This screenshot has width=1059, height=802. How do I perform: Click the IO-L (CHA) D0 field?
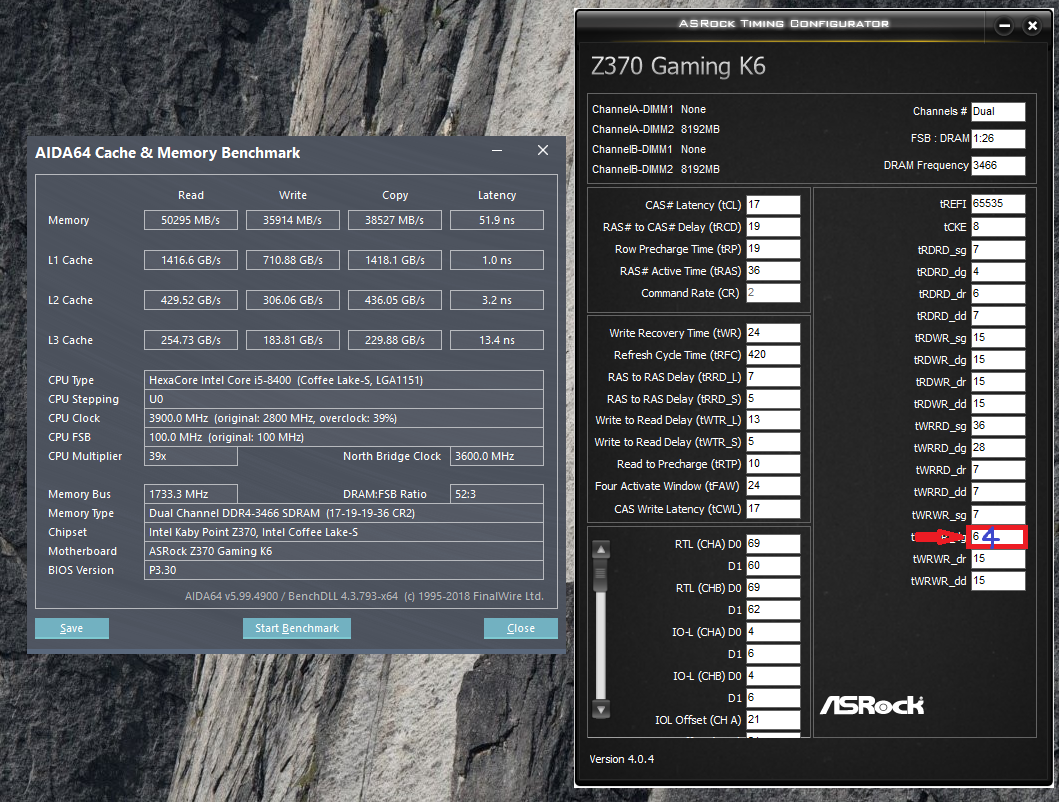coord(773,632)
